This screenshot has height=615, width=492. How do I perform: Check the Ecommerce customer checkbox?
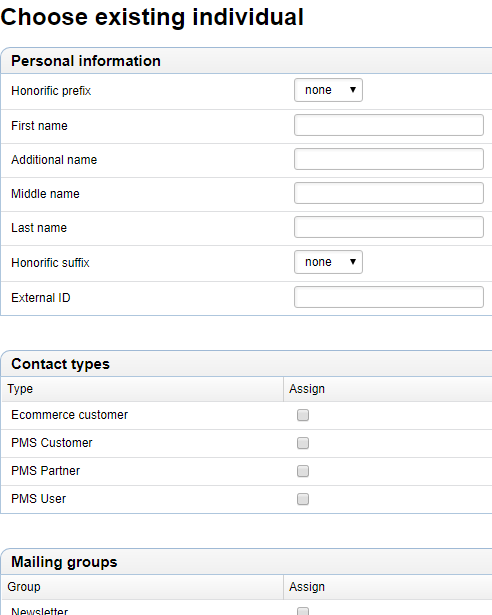[303, 415]
